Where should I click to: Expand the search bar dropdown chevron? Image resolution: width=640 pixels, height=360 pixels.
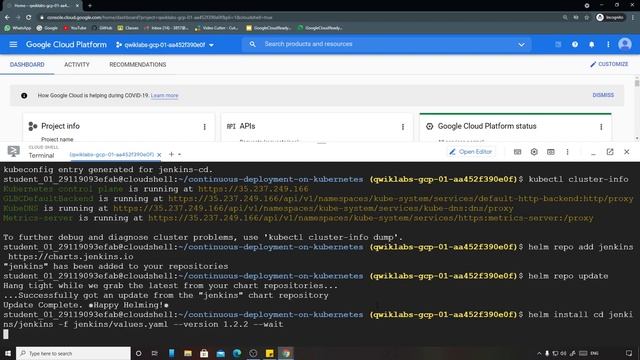521,44
